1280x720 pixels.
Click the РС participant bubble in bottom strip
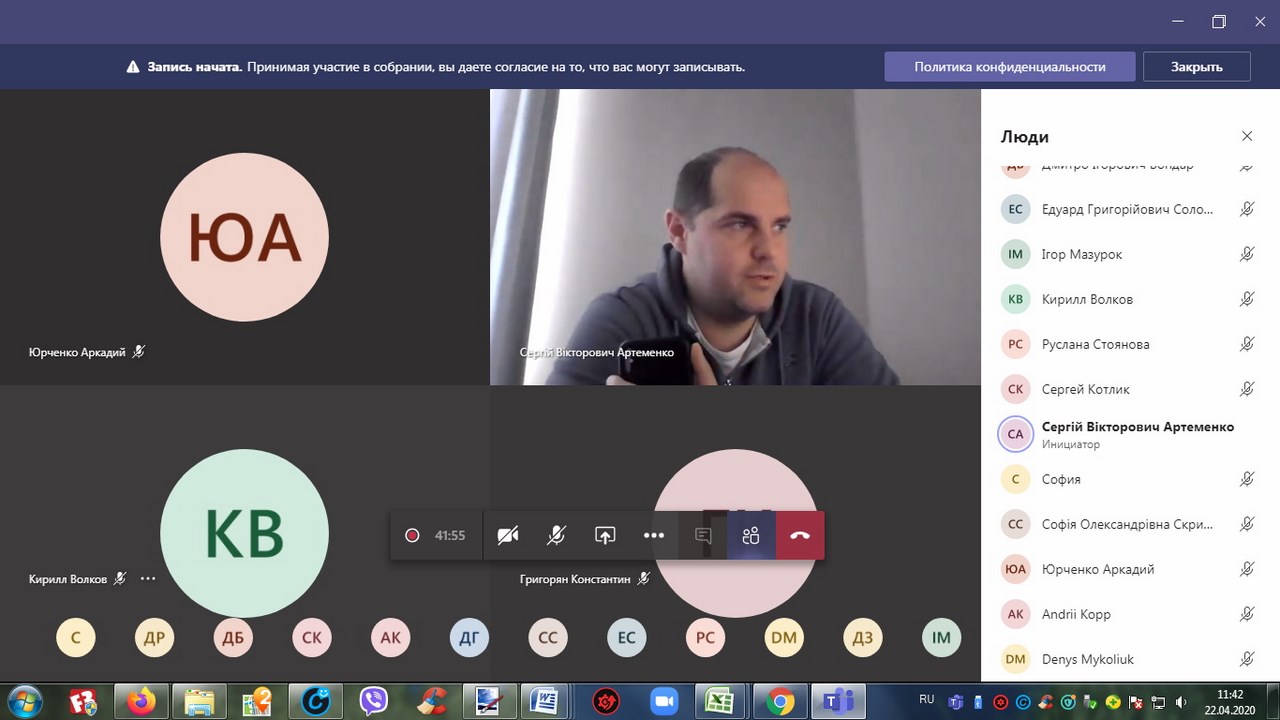(705, 637)
